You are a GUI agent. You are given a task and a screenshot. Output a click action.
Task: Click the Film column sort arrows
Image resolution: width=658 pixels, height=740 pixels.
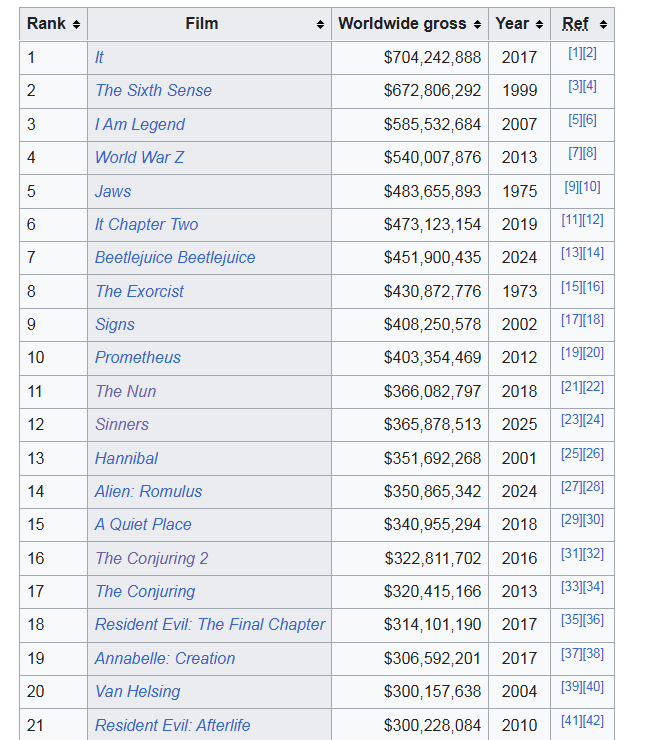click(x=321, y=25)
